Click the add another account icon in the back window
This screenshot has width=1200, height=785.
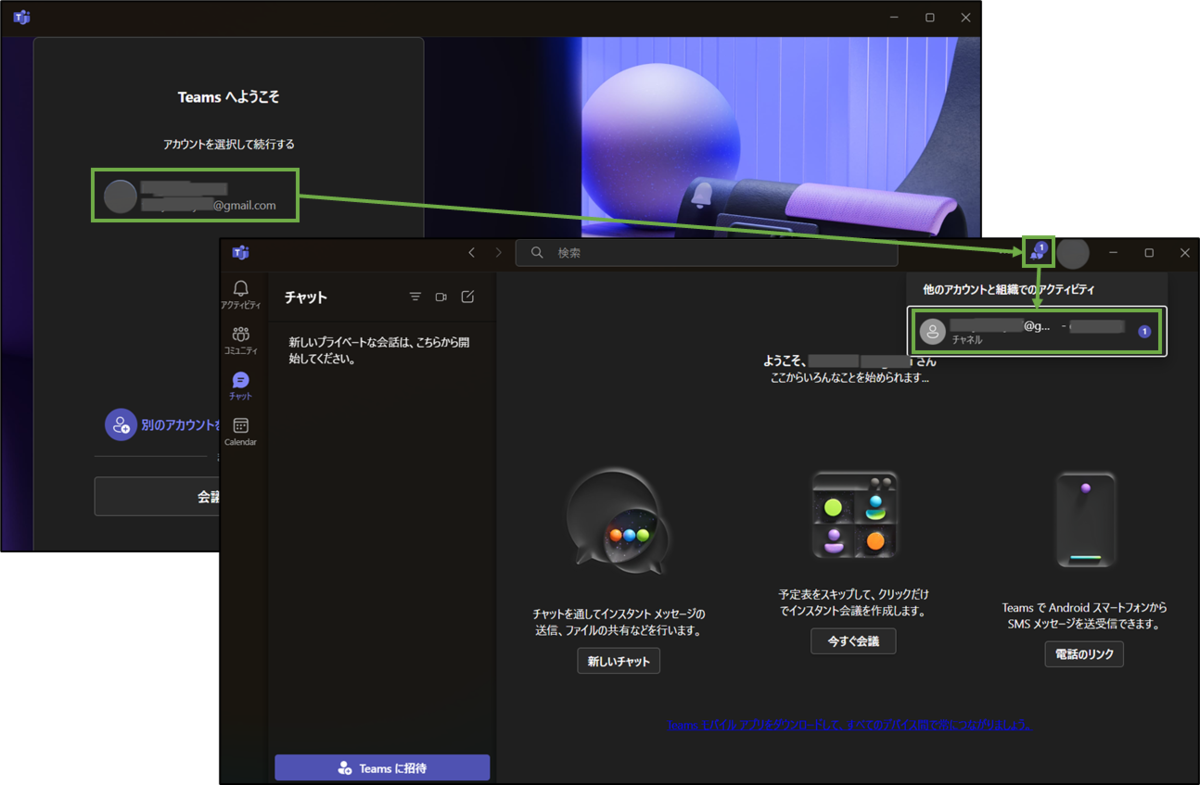[x=121, y=425]
